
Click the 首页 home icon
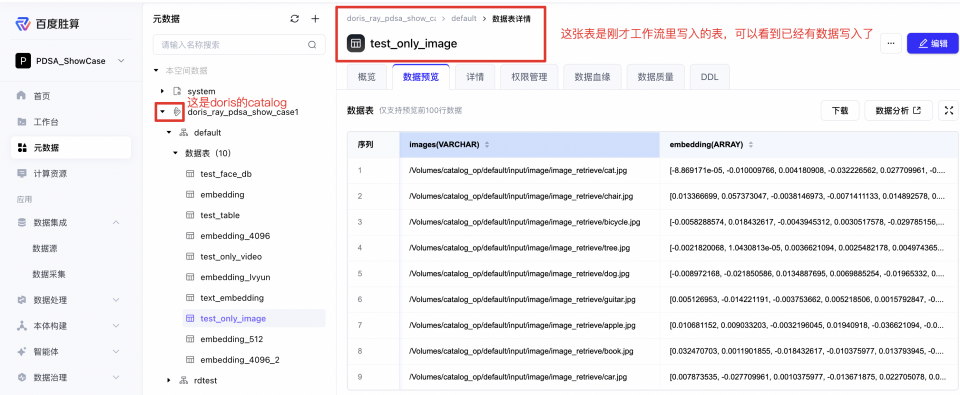tap(22, 96)
